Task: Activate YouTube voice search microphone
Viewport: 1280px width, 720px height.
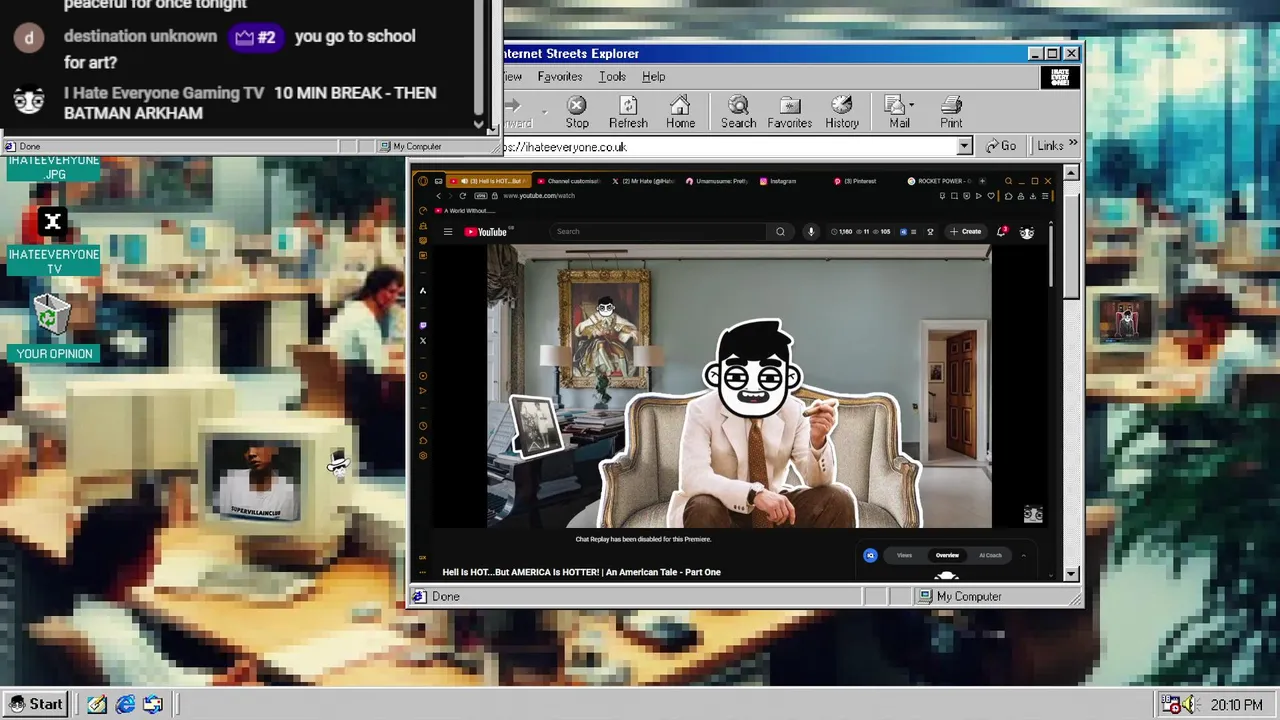Action: click(x=811, y=232)
